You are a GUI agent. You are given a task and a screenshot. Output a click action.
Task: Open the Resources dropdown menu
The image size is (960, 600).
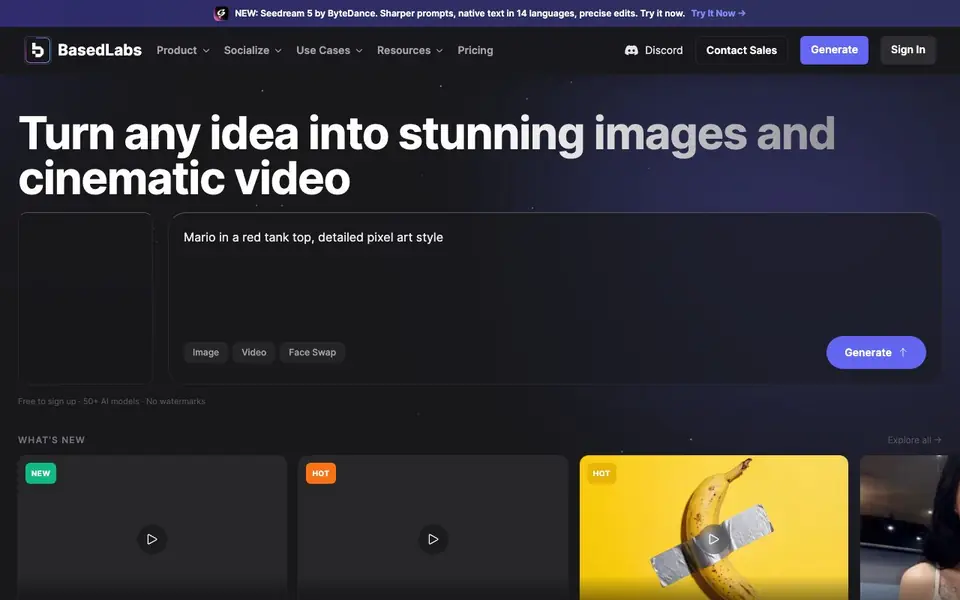pyautogui.click(x=410, y=50)
